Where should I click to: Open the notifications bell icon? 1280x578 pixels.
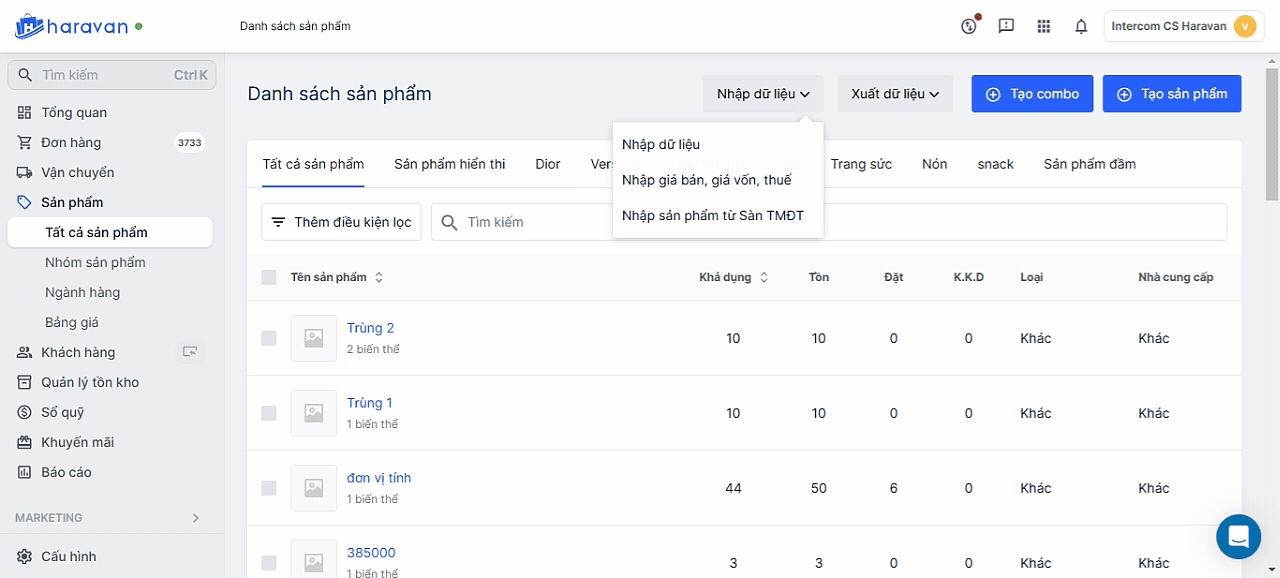point(1081,27)
